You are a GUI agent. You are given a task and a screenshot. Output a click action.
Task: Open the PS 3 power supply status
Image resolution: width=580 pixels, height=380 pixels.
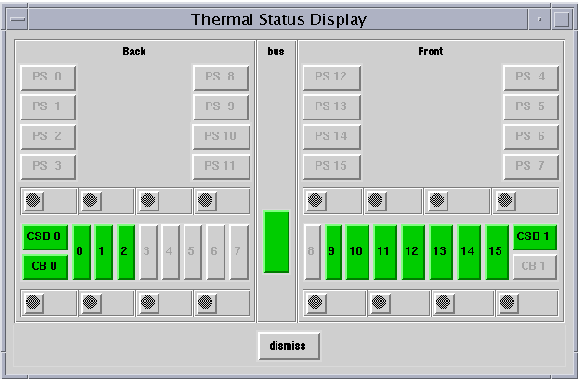click(48, 167)
